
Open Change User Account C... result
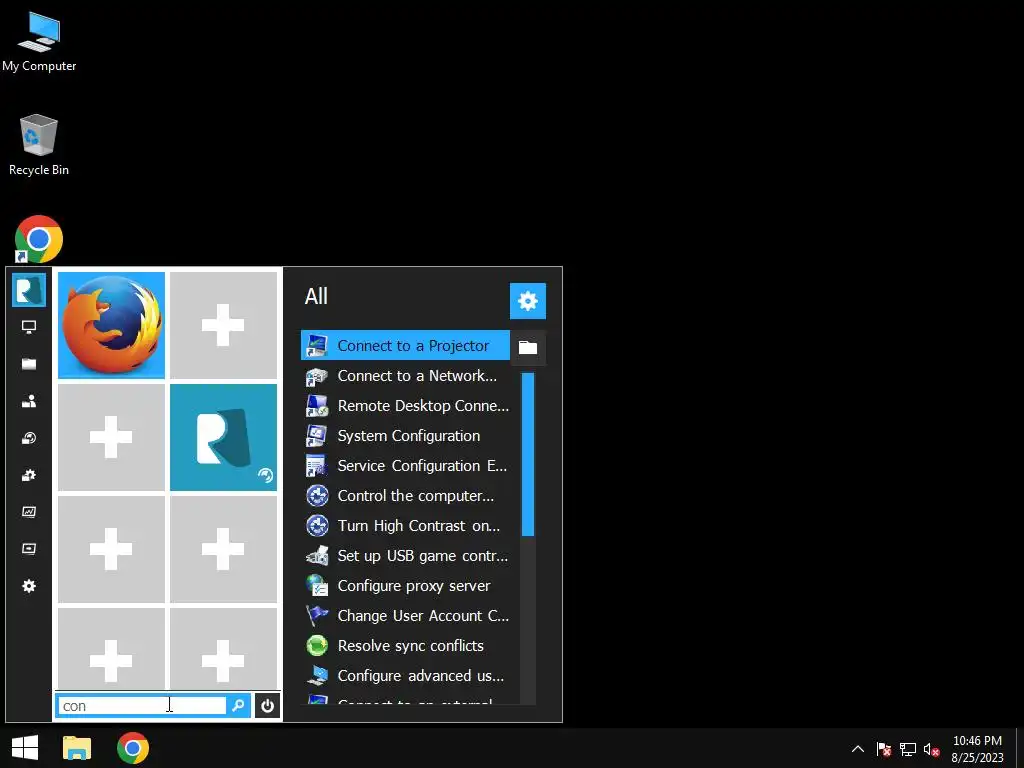405,616
